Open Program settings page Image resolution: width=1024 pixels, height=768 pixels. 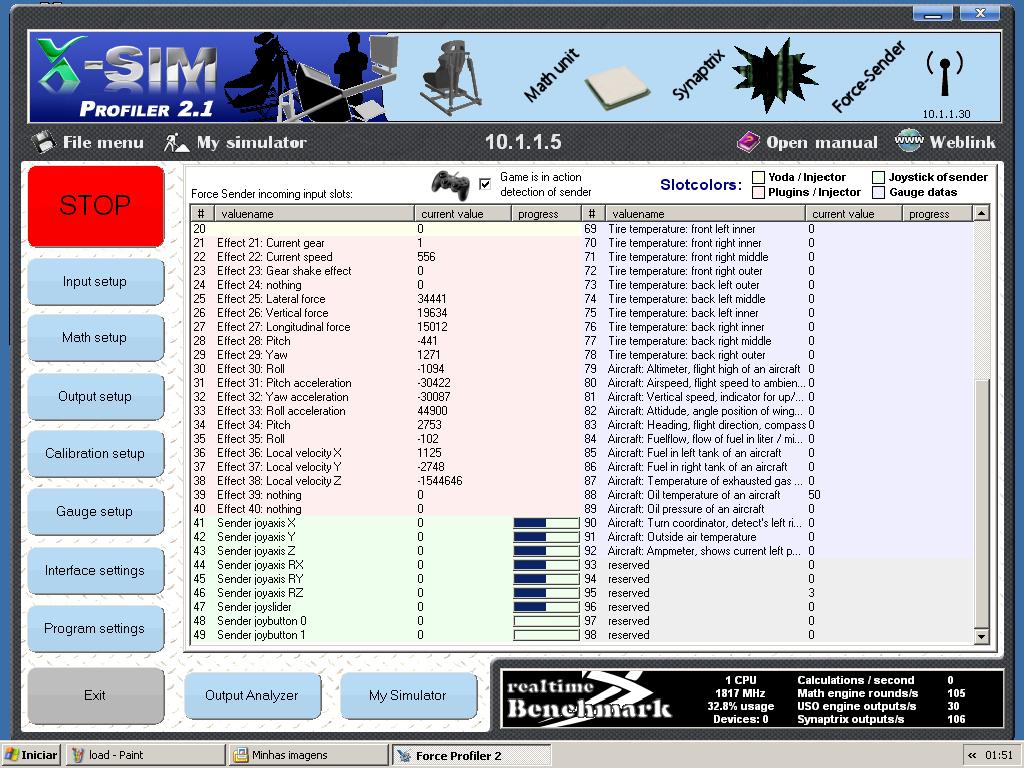(x=95, y=628)
